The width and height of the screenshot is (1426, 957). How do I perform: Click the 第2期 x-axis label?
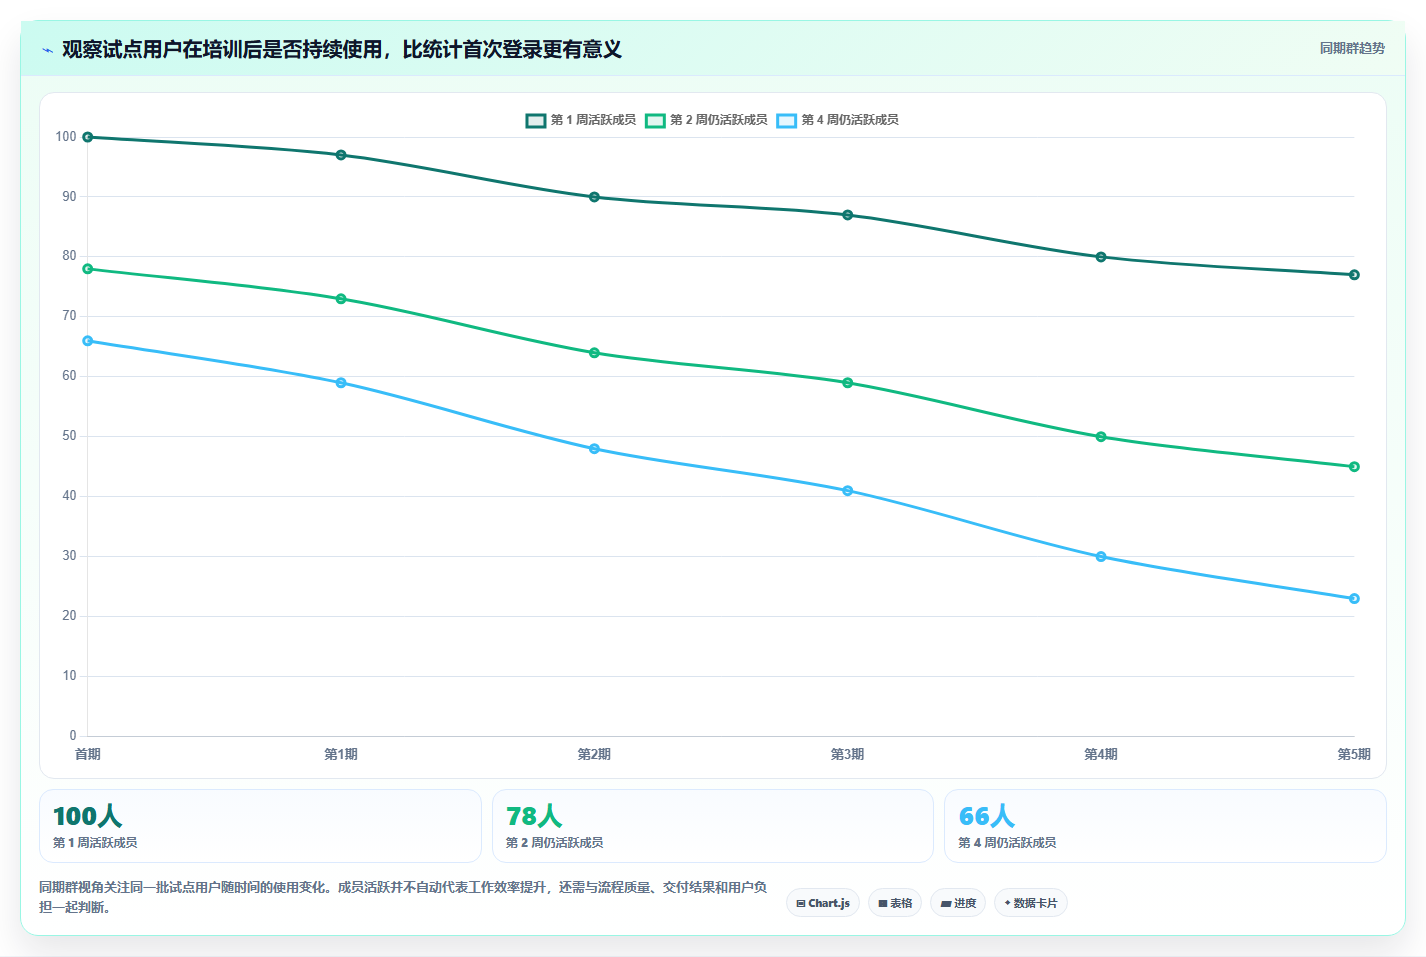594,754
